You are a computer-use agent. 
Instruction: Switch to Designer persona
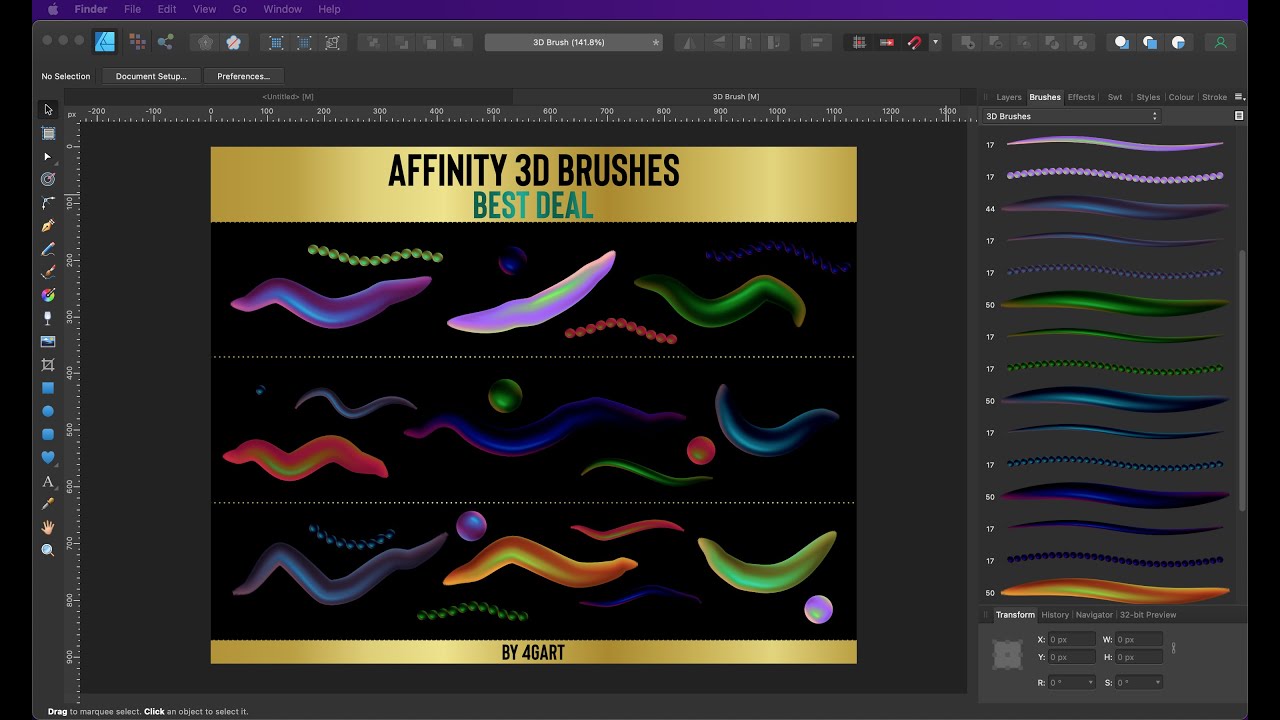point(105,42)
